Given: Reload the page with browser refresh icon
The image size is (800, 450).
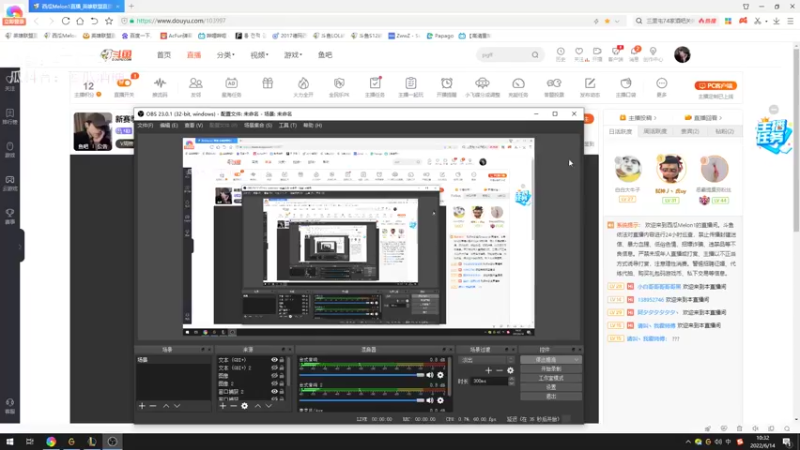Looking at the screenshot, I should [x=66, y=21].
